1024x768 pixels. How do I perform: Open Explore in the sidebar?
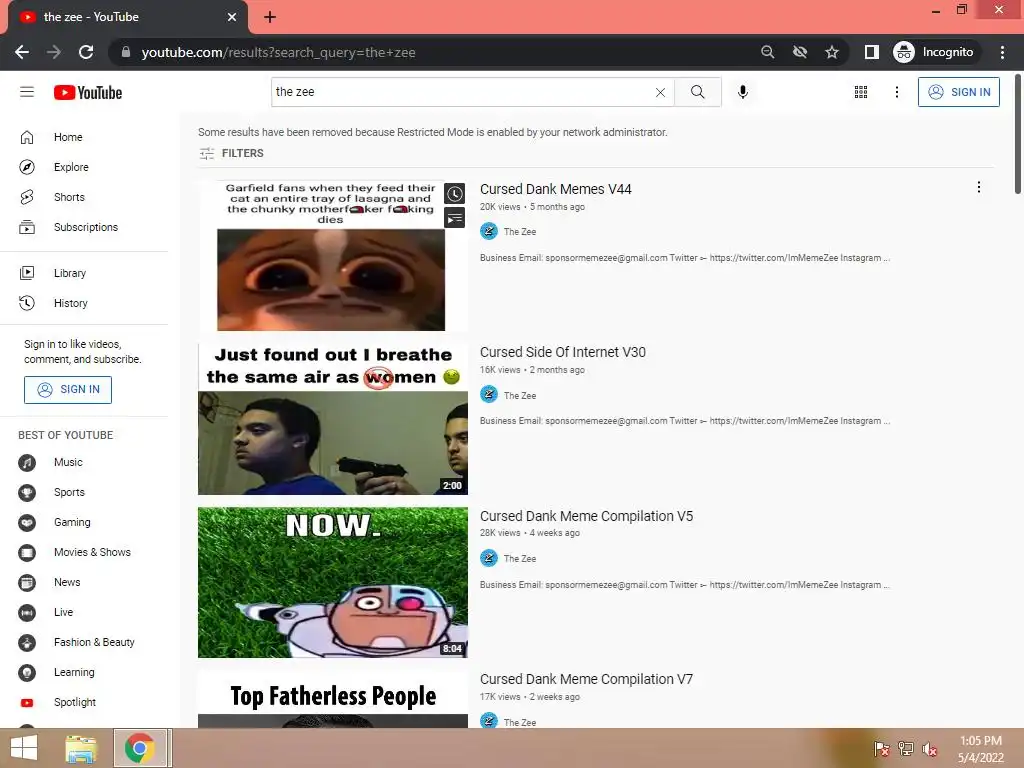click(x=71, y=167)
